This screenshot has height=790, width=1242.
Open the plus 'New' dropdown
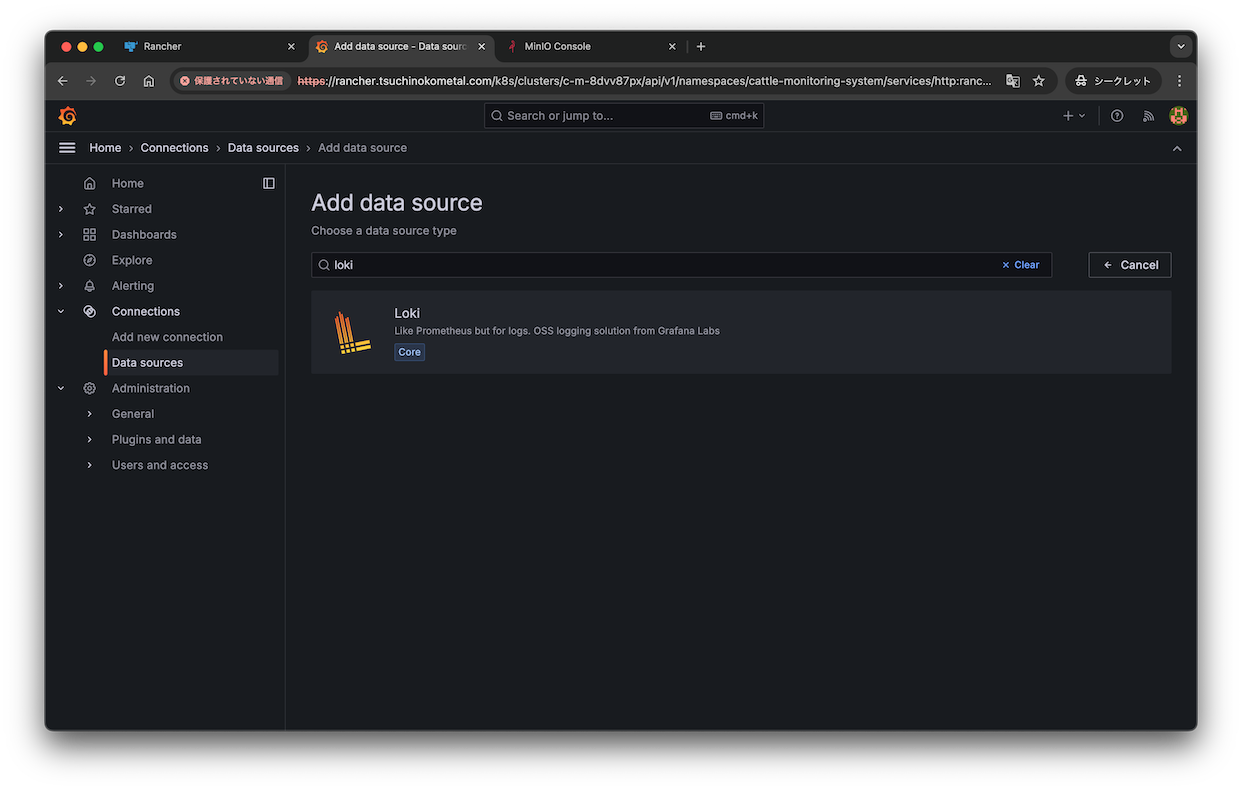pyautogui.click(x=1074, y=116)
